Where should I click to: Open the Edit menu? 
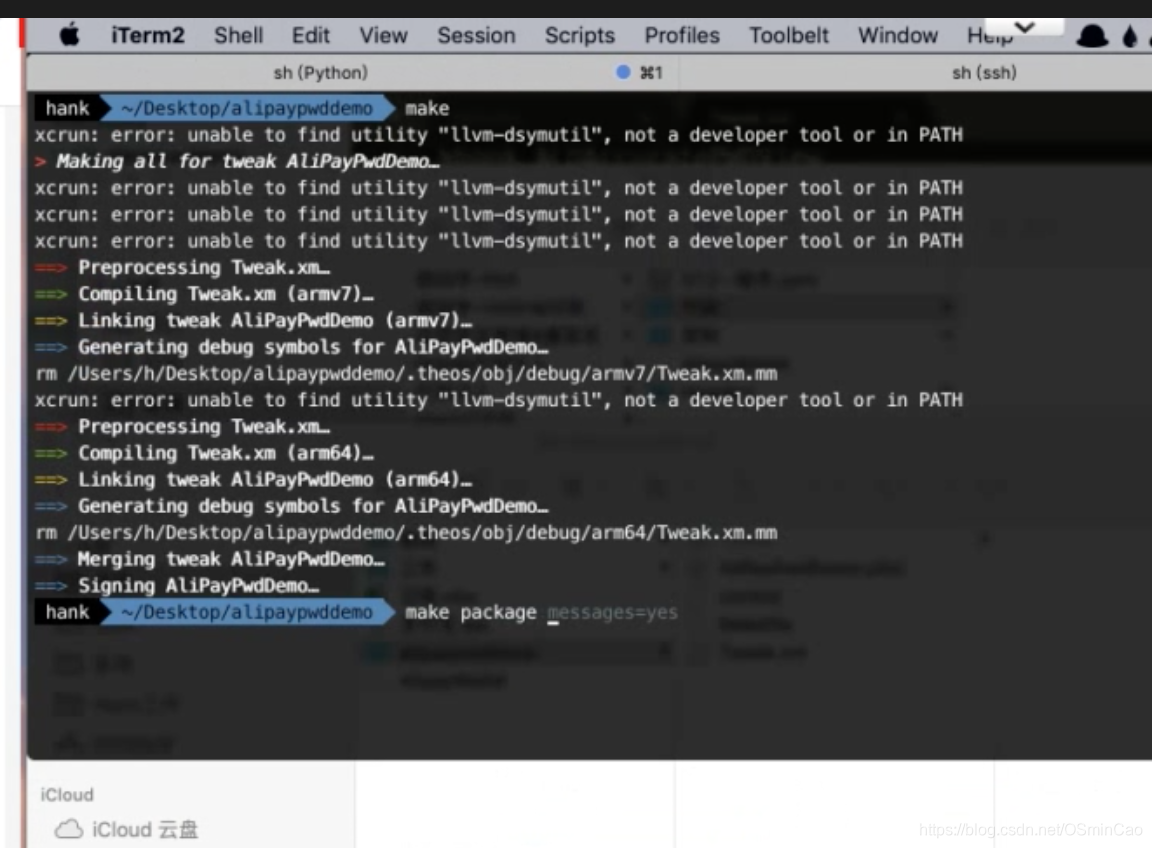pyautogui.click(x=310, y=35)
